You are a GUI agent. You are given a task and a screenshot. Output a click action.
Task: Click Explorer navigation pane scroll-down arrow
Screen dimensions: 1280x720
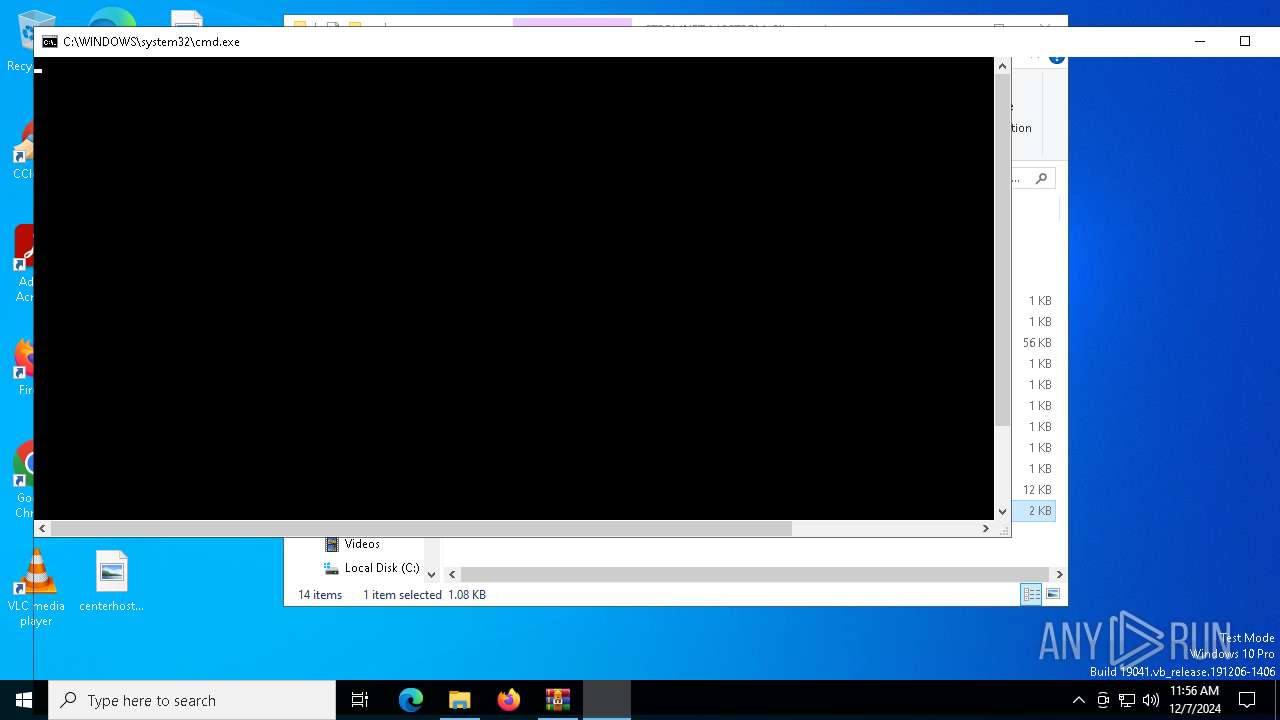point(432,574)
